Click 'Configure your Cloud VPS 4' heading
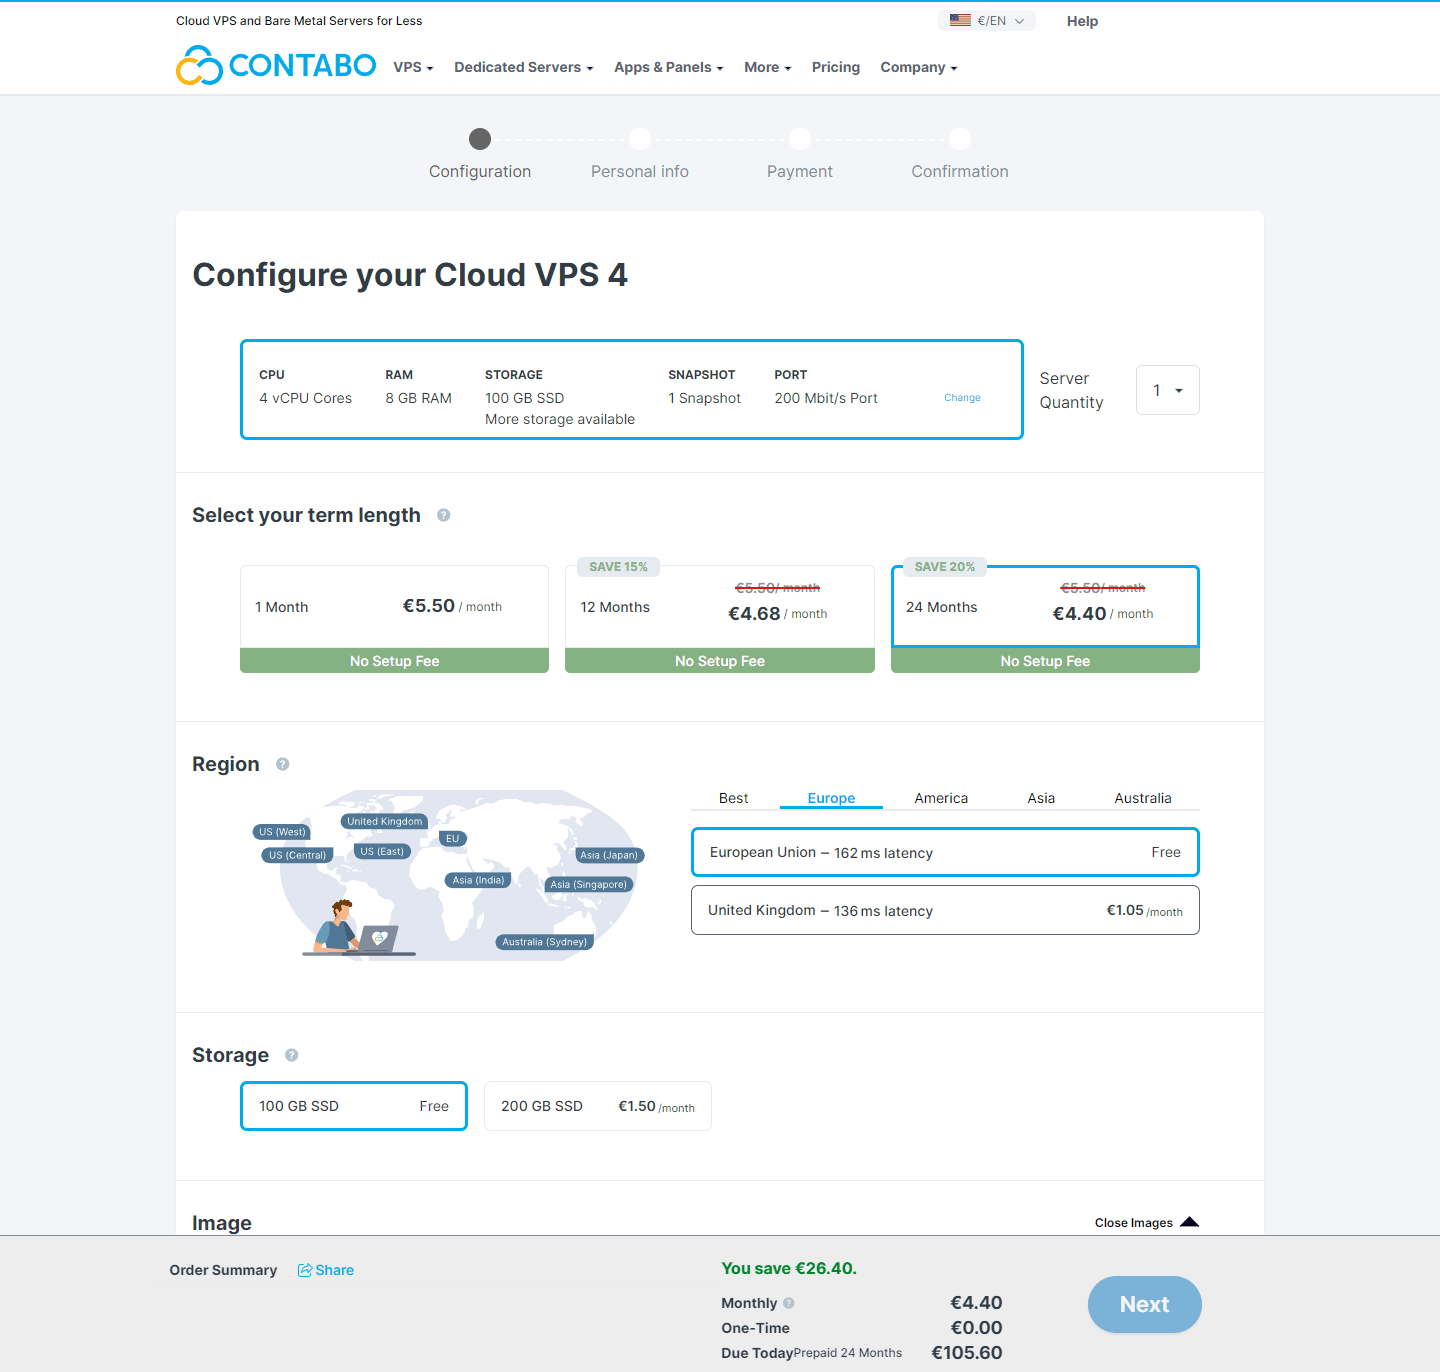The image size is (1440, 1372). [410, 275]
